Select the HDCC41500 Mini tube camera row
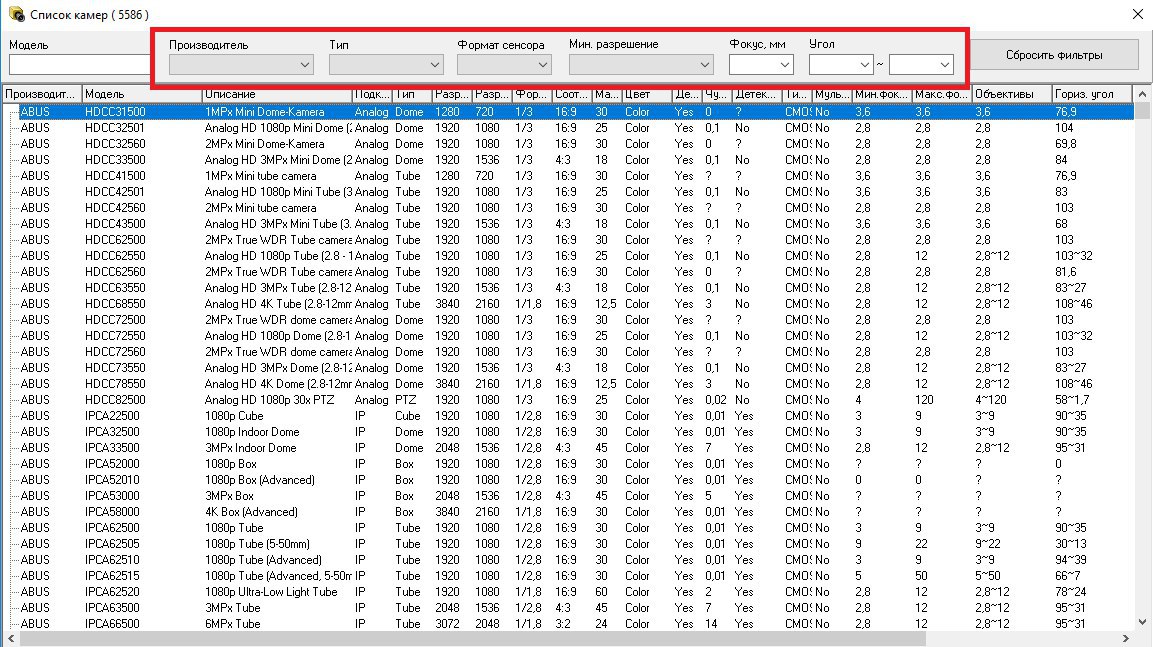 coord(575,176)
